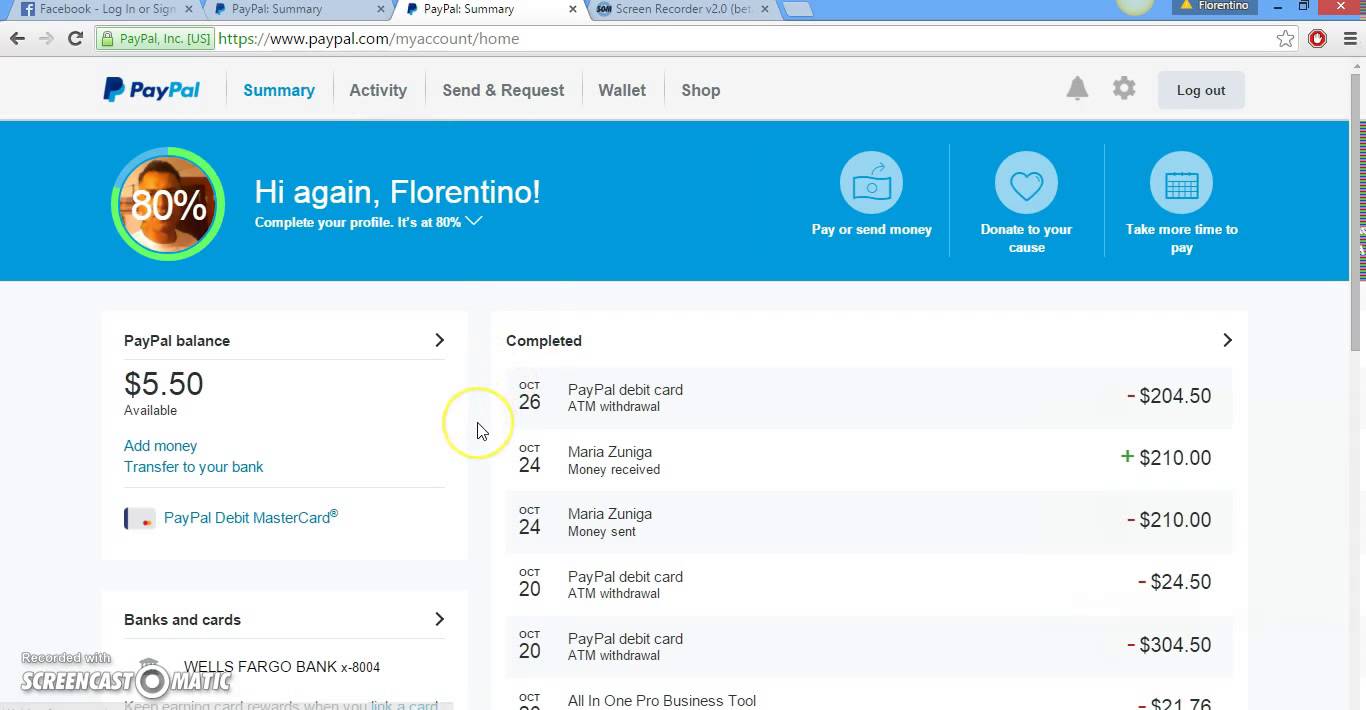The width and height of the screenshot is (1366, 710).
Task: Click the Pay or send money icon
Action: [871, 182]
